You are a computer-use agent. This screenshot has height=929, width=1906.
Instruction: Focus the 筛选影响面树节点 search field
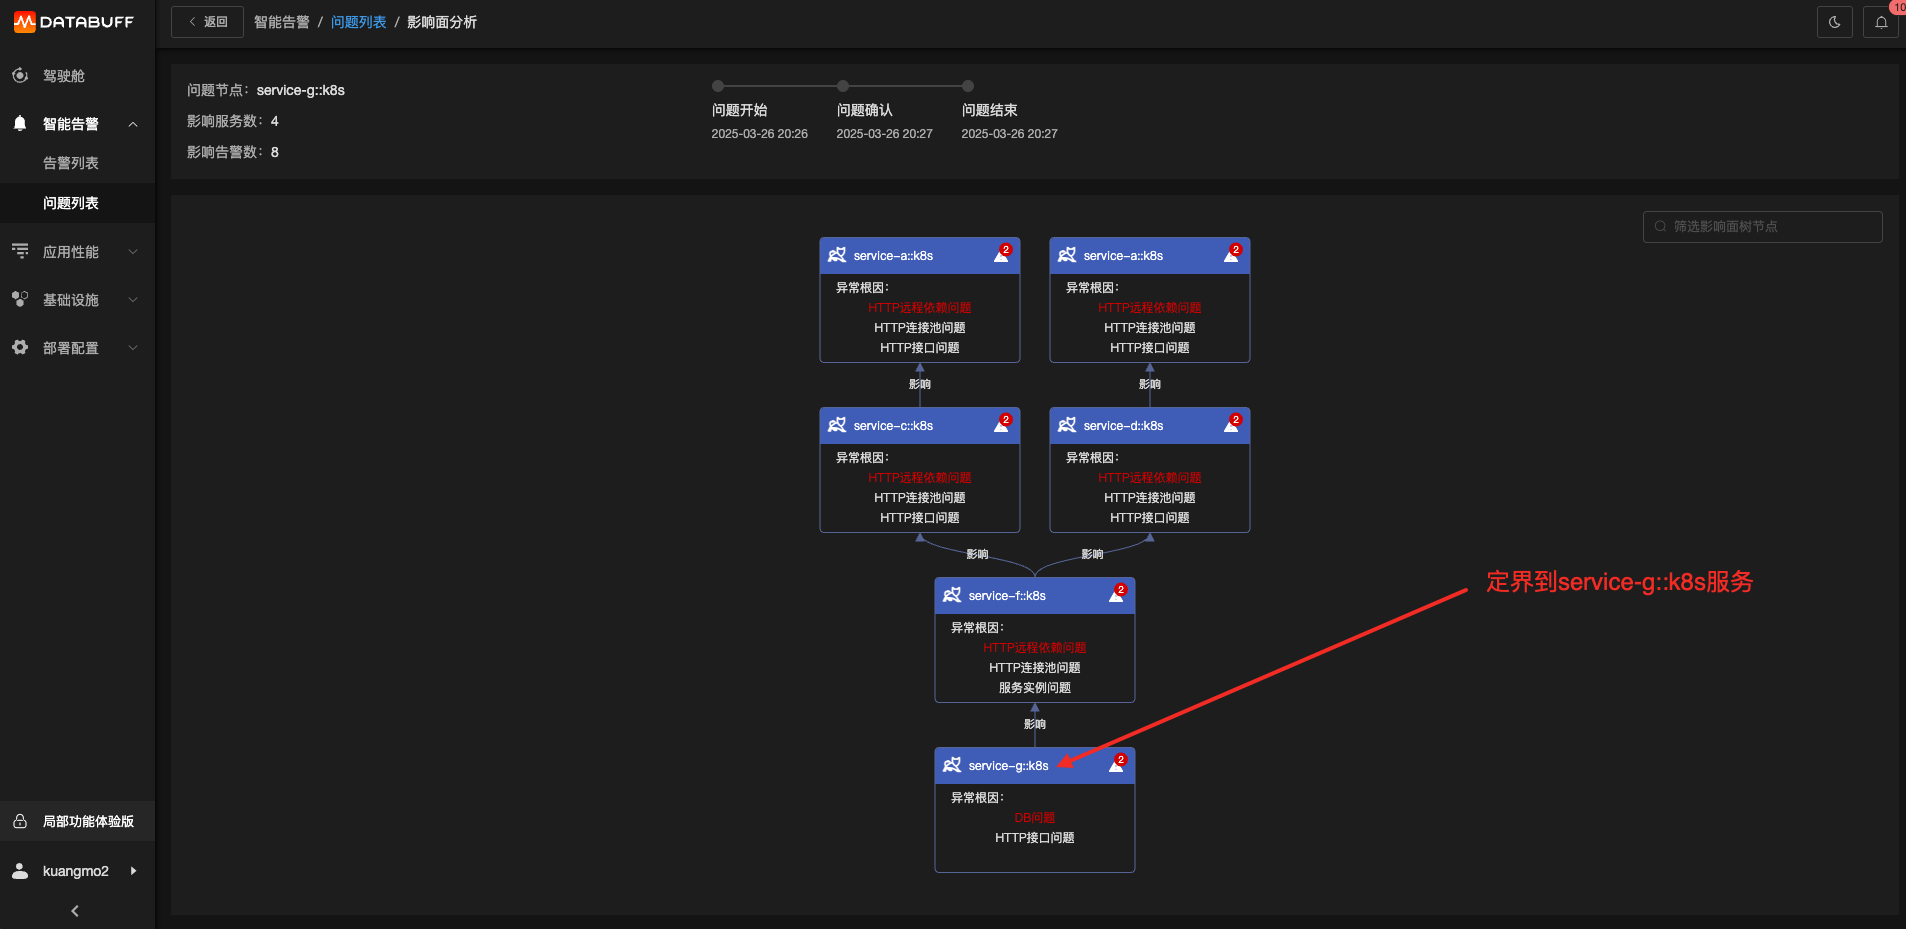click(x=1762, y=226)
